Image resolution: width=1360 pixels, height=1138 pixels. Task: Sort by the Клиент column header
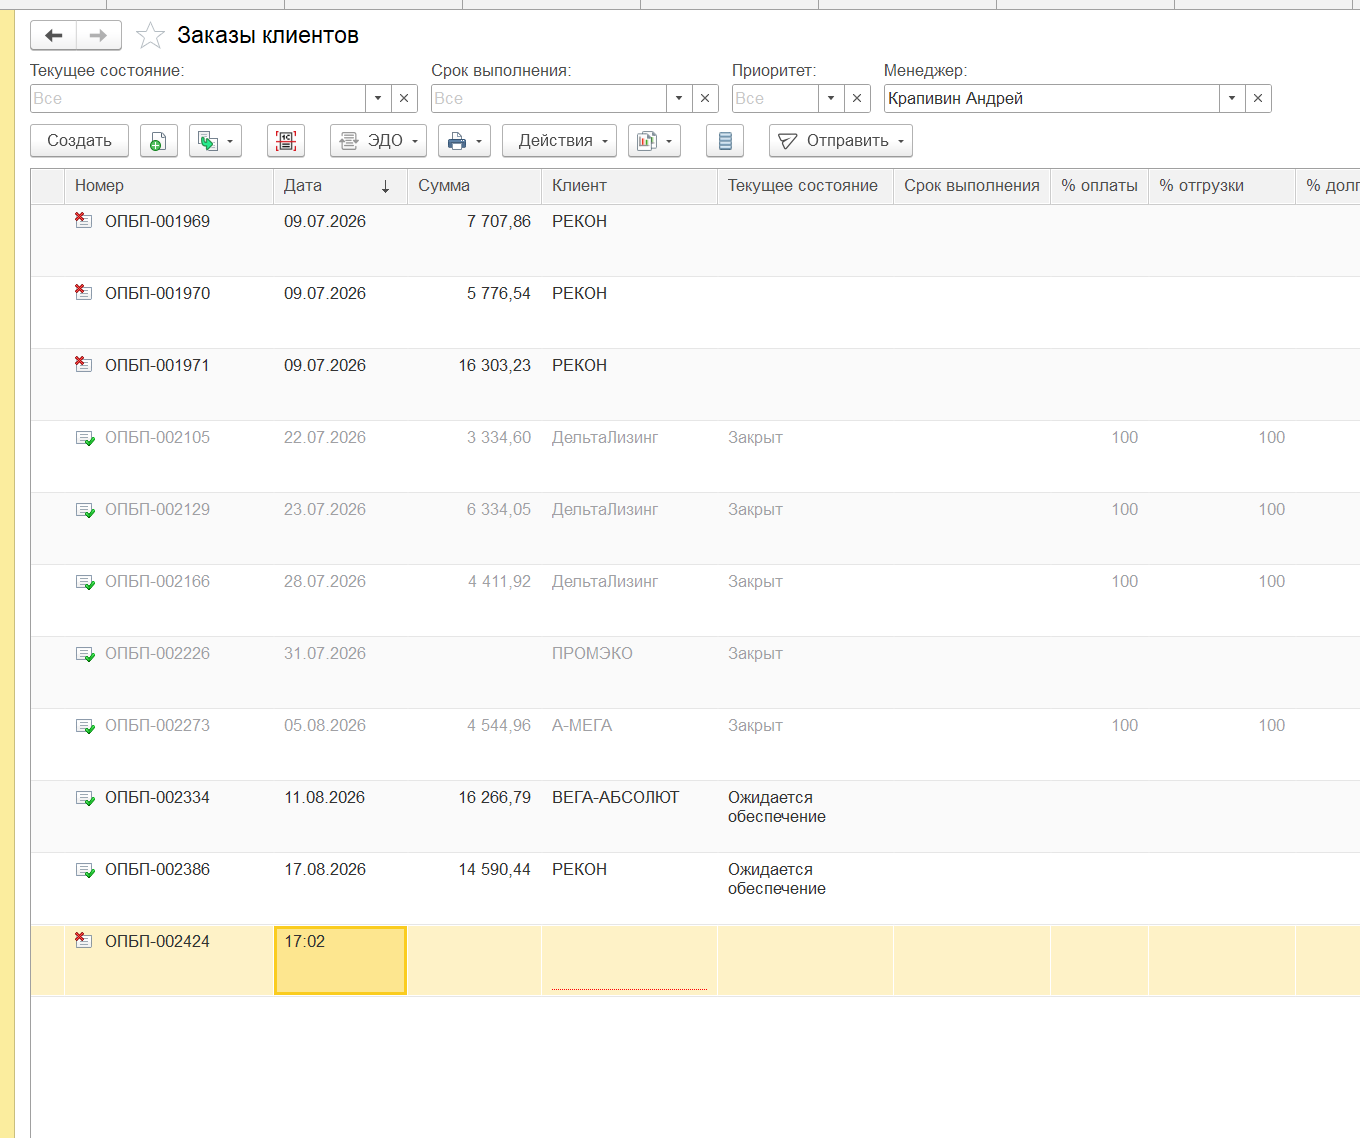click(629, 186)
